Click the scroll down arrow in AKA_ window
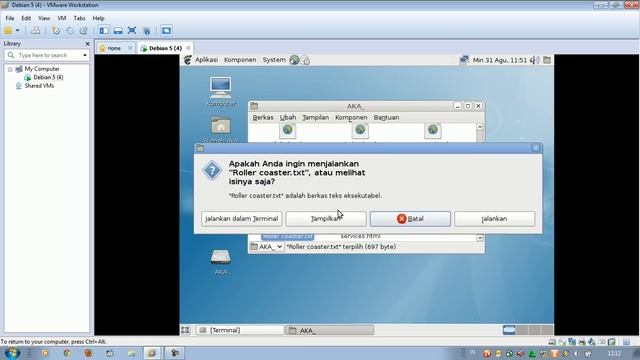 tap(480, 238)
